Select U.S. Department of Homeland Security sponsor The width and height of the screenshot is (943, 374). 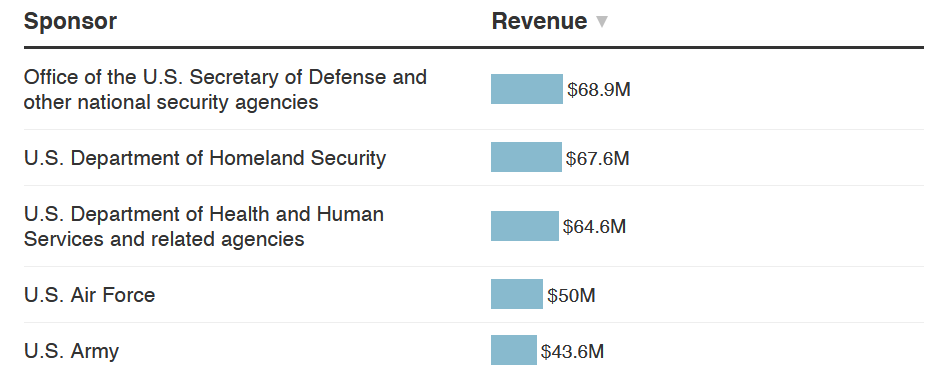(x=205, y=158)
